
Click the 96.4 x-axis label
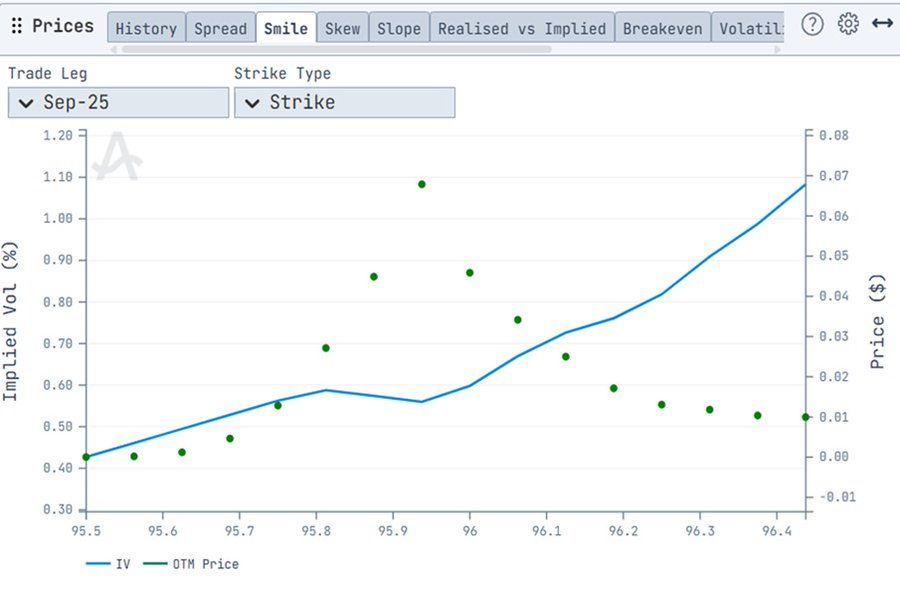[x=777, y=530]
